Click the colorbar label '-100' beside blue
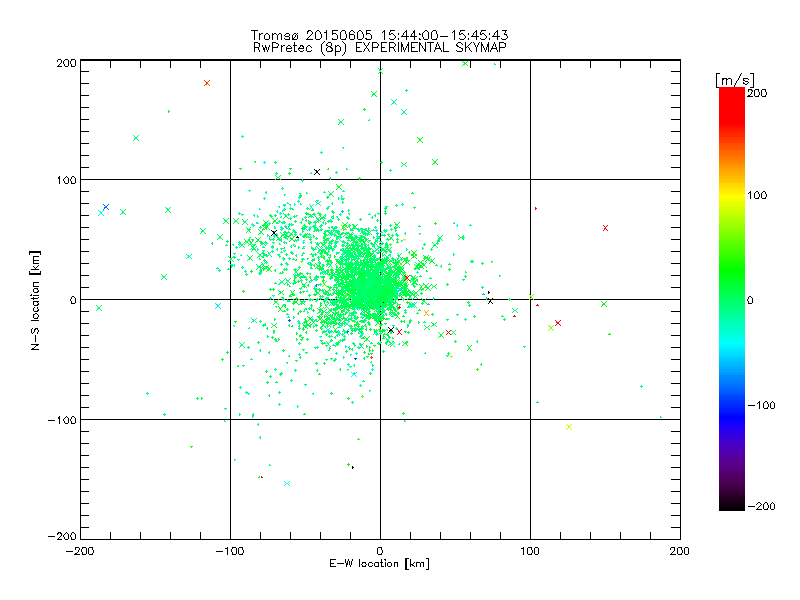The image size is (800, 600). pos(762,406)
